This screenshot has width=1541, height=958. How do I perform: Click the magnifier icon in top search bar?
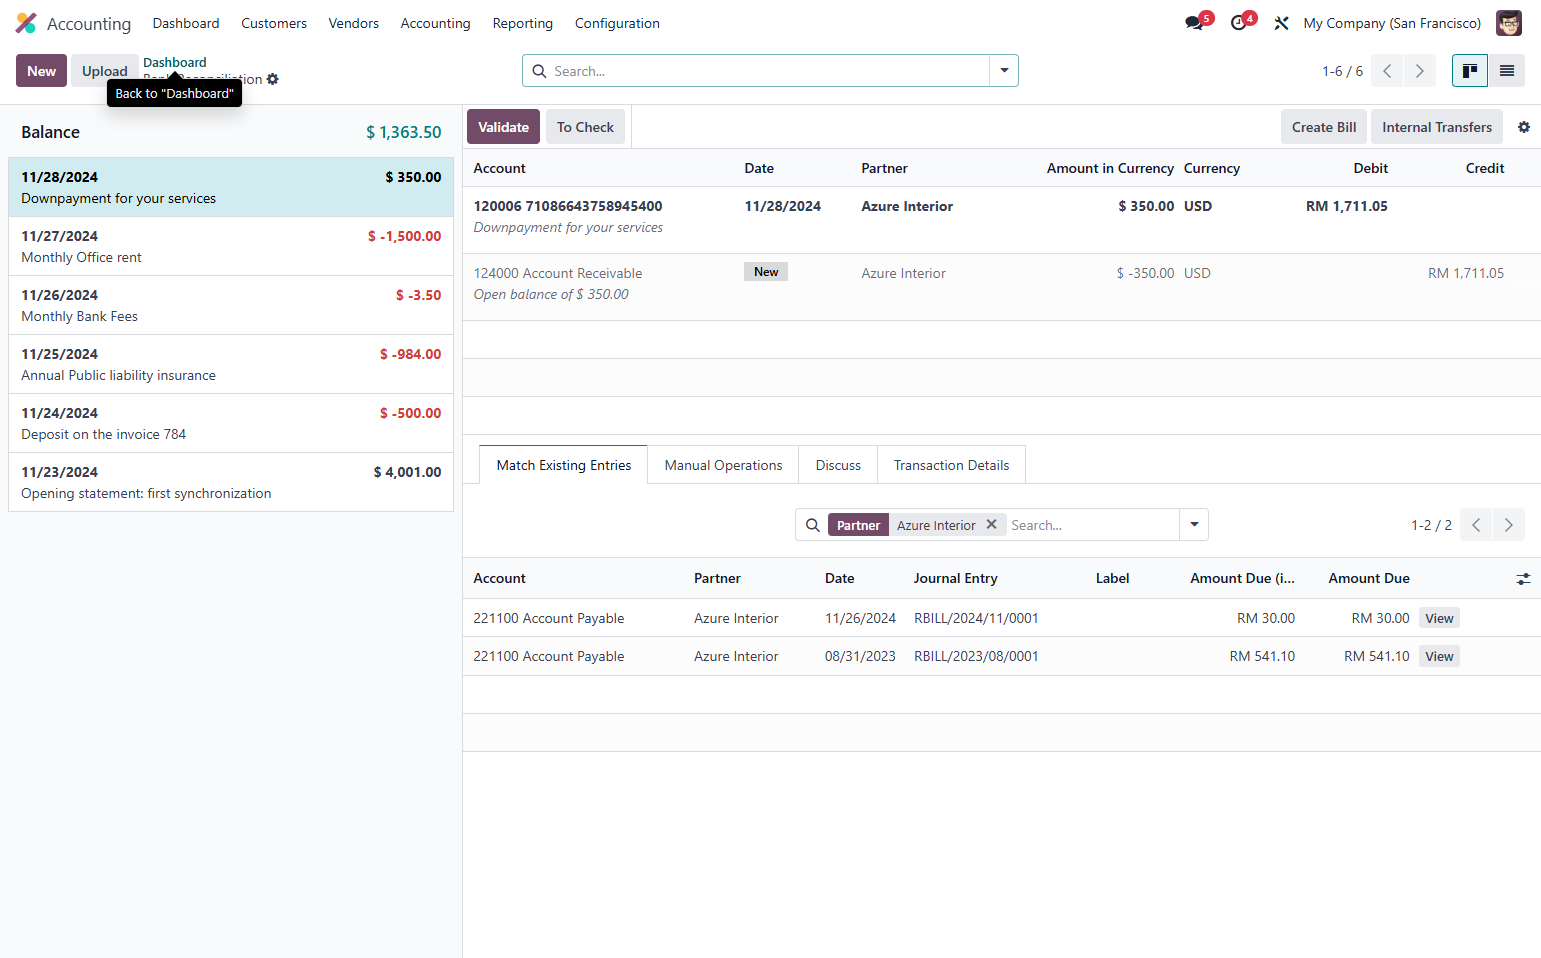tap(539, 71)
